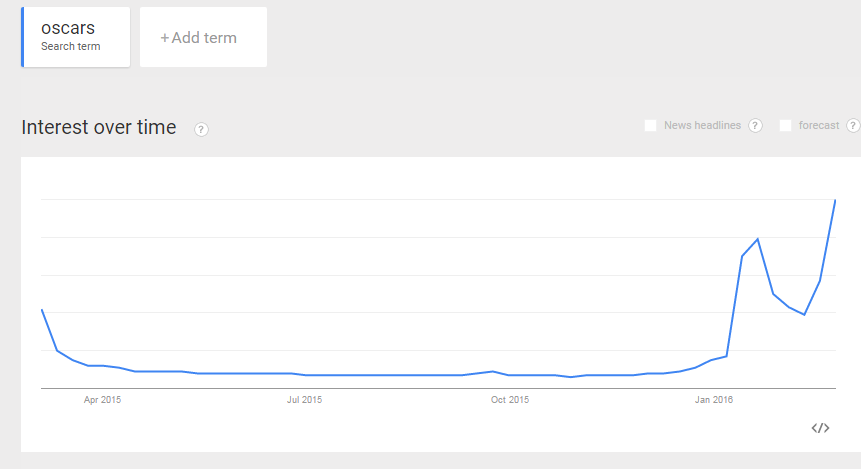
Task: Click help icon next to forecast
Action: point(853,126)
